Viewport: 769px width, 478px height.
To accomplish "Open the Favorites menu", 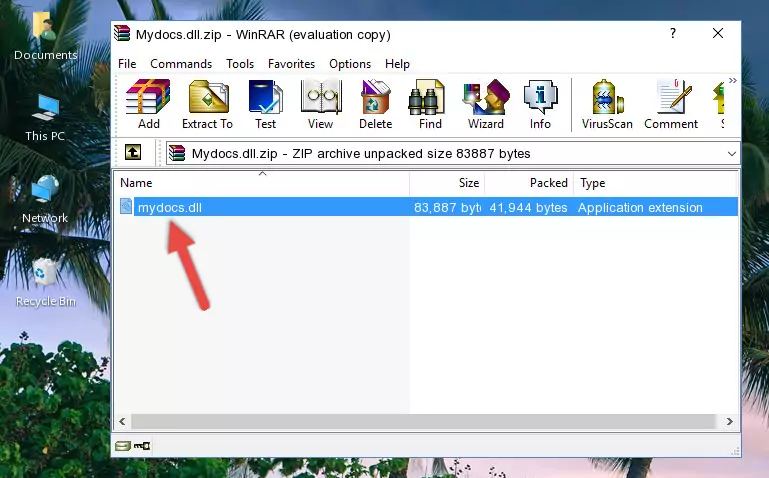I will pos(291,64).
